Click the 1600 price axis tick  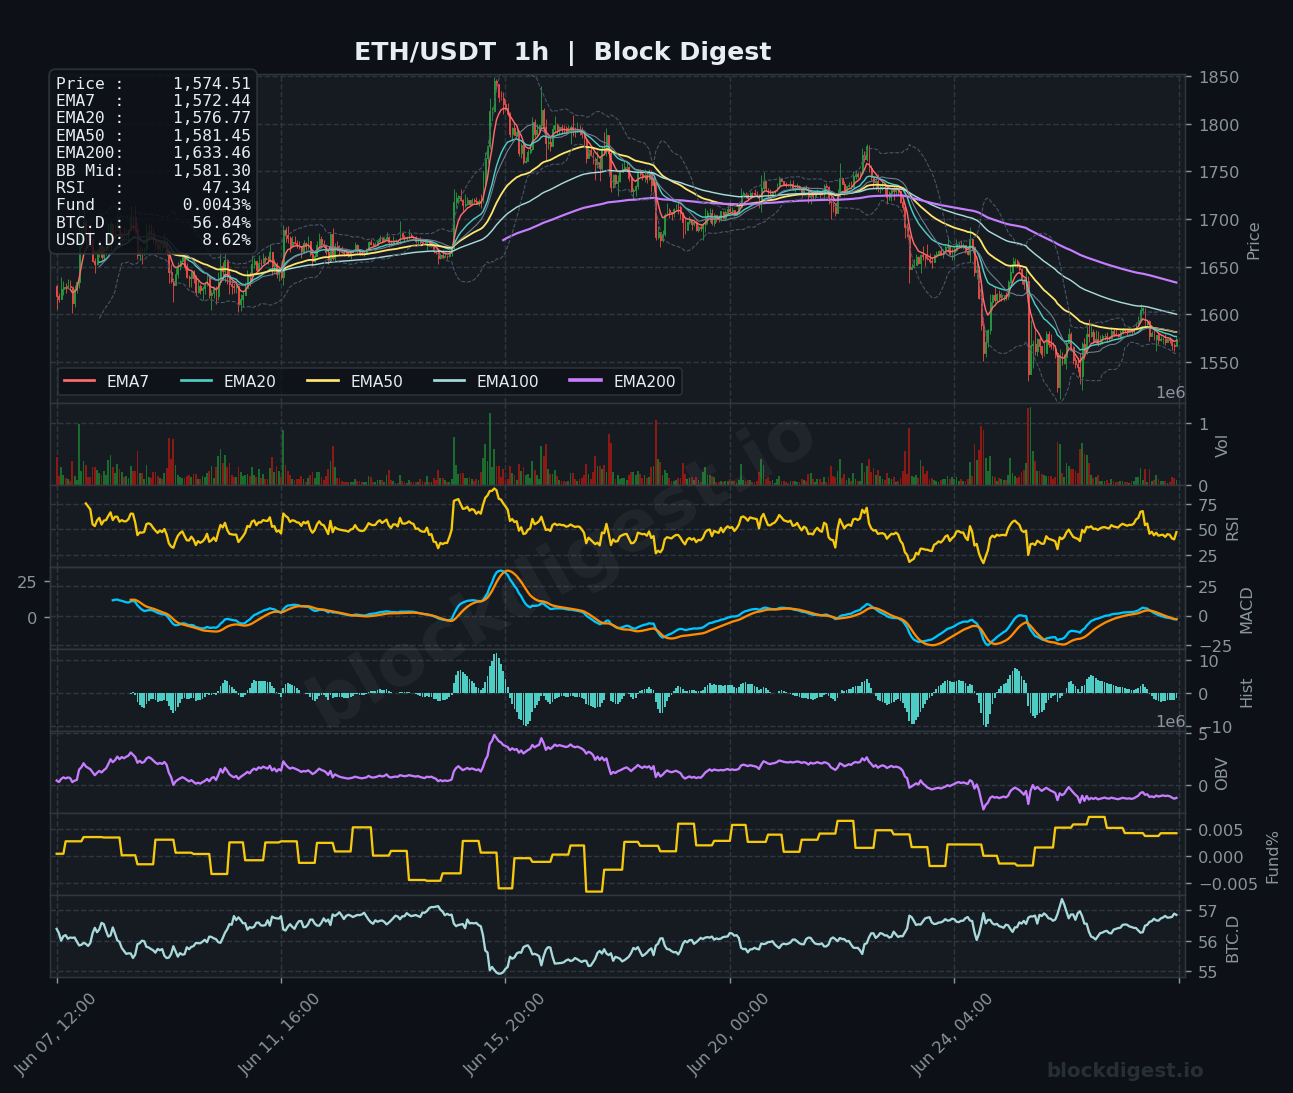pos(1219,316)
